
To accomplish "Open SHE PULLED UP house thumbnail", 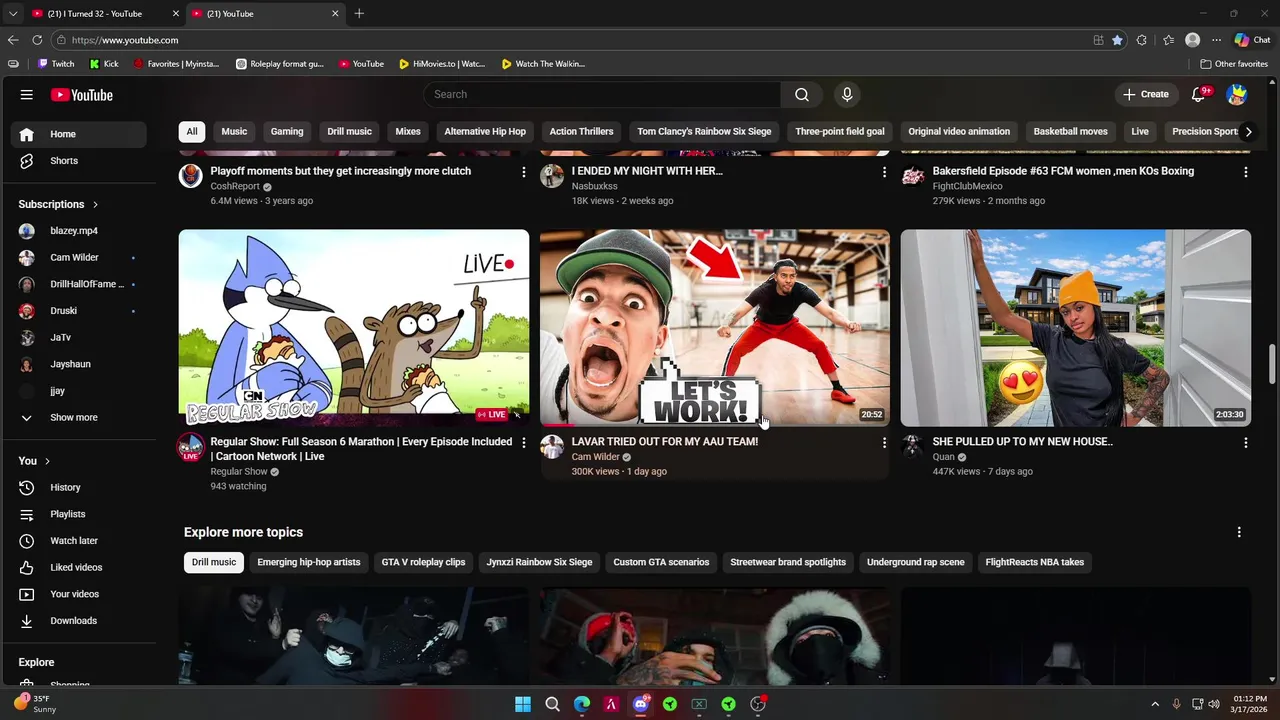I will coord(1076,328).
